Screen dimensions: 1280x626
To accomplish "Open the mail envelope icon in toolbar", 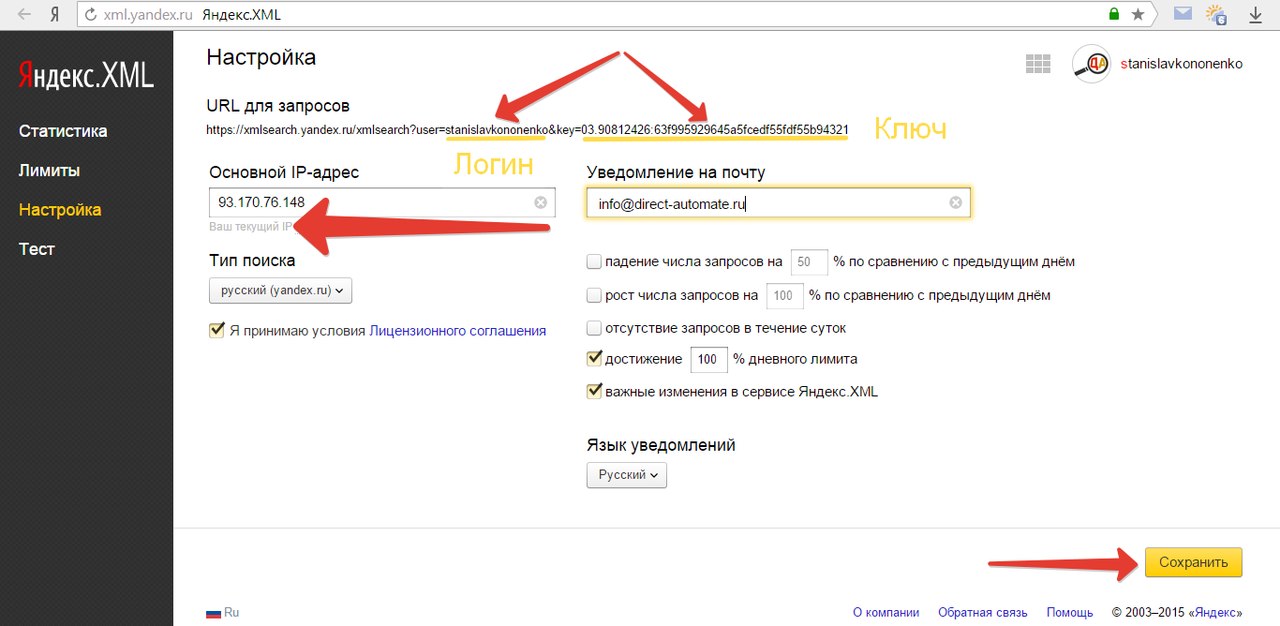I will pyautogui.click(x=1183, y=15).
